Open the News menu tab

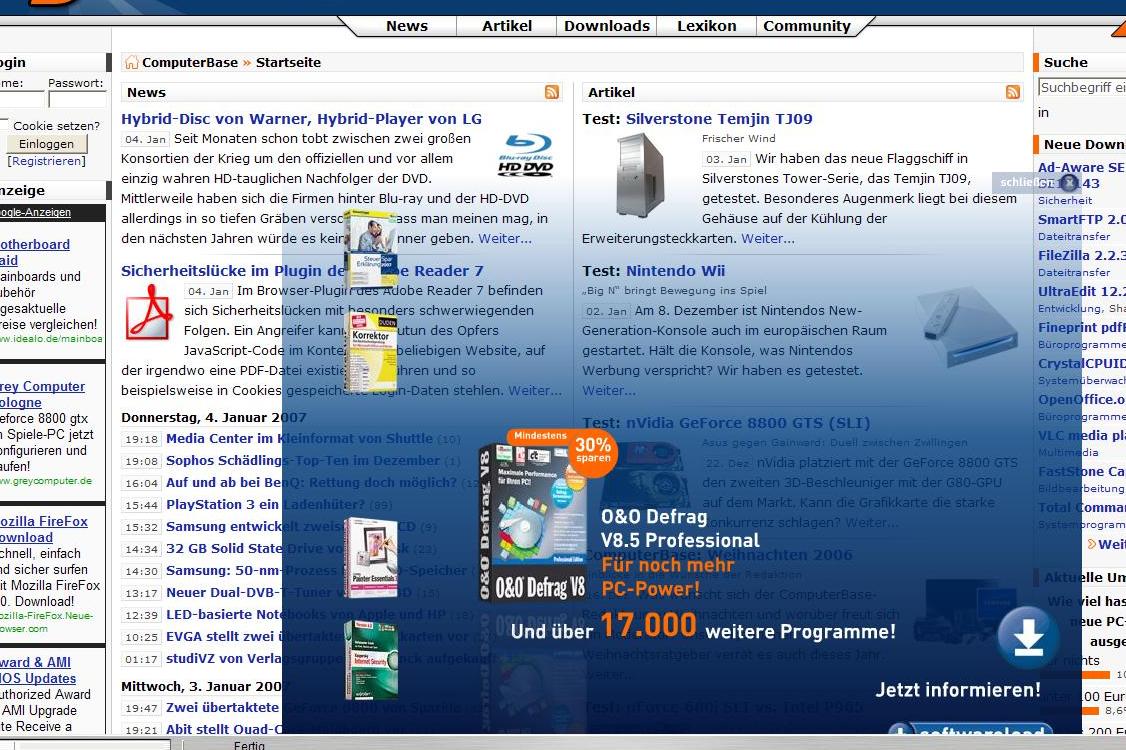pos(406,26)
